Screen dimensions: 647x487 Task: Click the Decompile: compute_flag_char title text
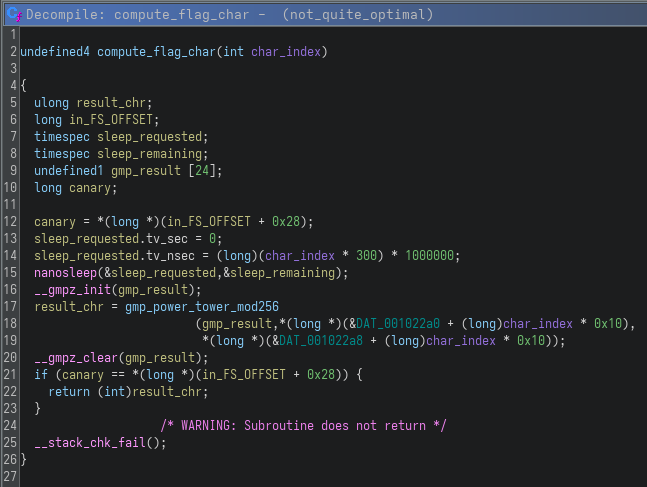click(137, 15)
